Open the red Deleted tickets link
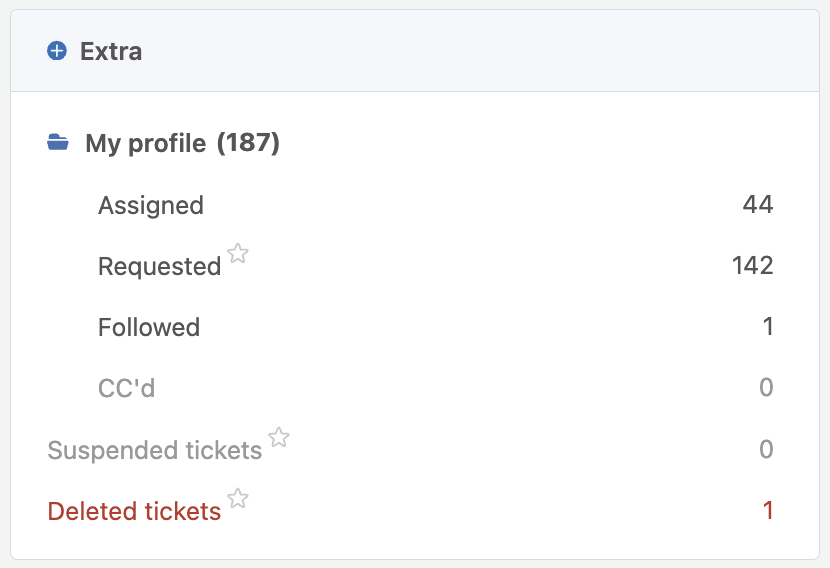830x568 pixels. 134,511
